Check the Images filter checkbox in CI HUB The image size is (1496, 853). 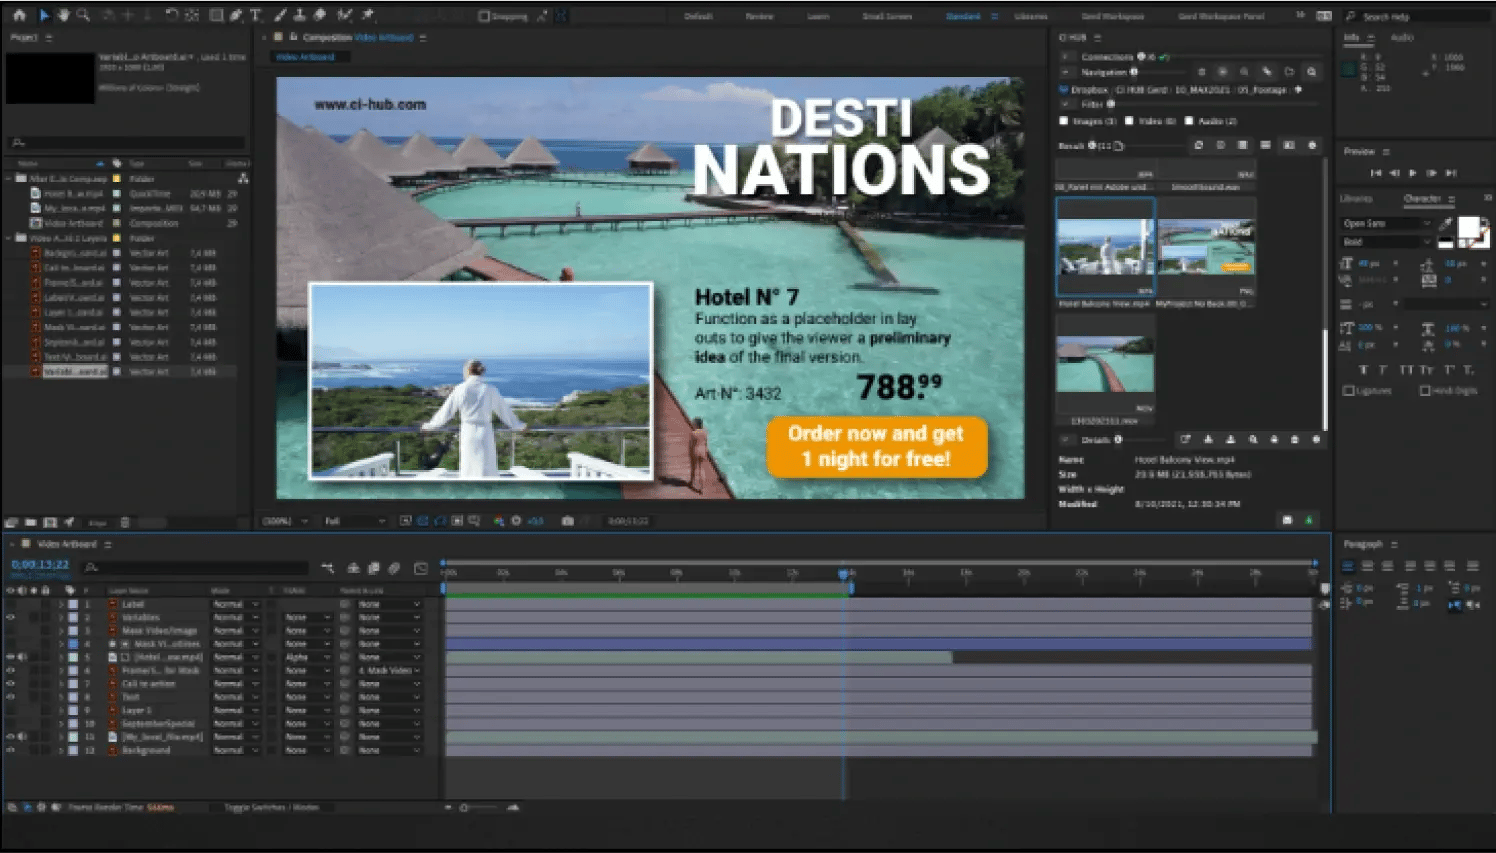tap(1064, 121)
